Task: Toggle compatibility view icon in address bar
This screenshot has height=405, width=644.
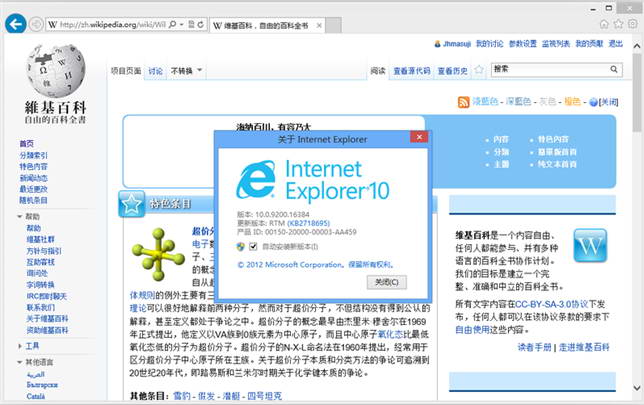Action: click(191, 25)
